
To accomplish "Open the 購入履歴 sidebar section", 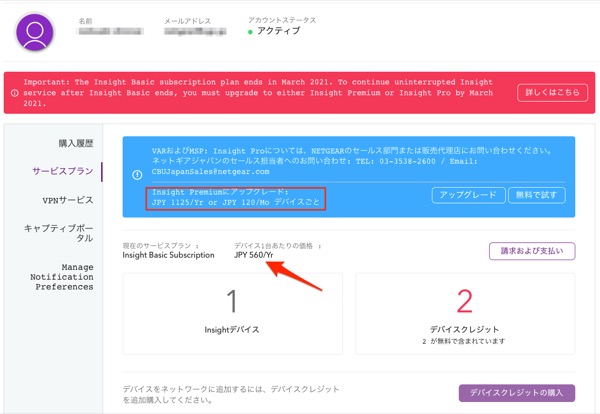I will click(75, 142).
